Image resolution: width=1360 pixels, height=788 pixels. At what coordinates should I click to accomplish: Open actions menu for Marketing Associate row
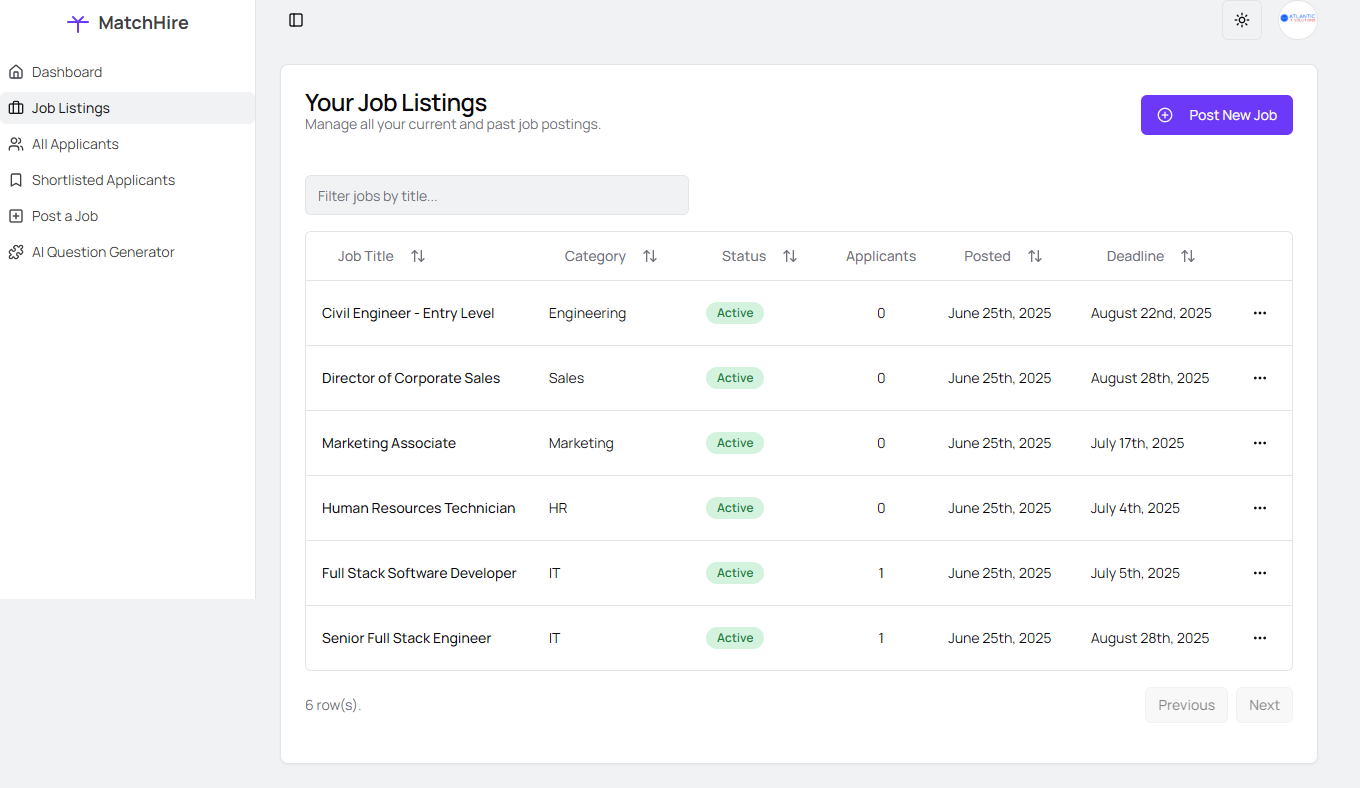(1260, 443)
